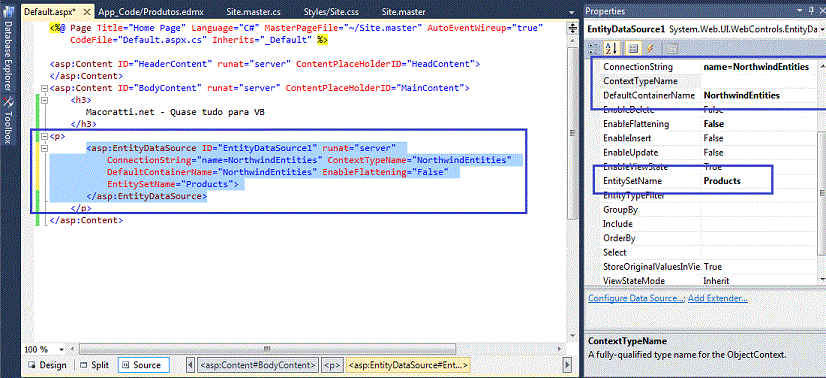The width and height of the screenshot is (826, 378).
Task: Switch to Categorized view in Properties
Action: (x=594, y=48)
